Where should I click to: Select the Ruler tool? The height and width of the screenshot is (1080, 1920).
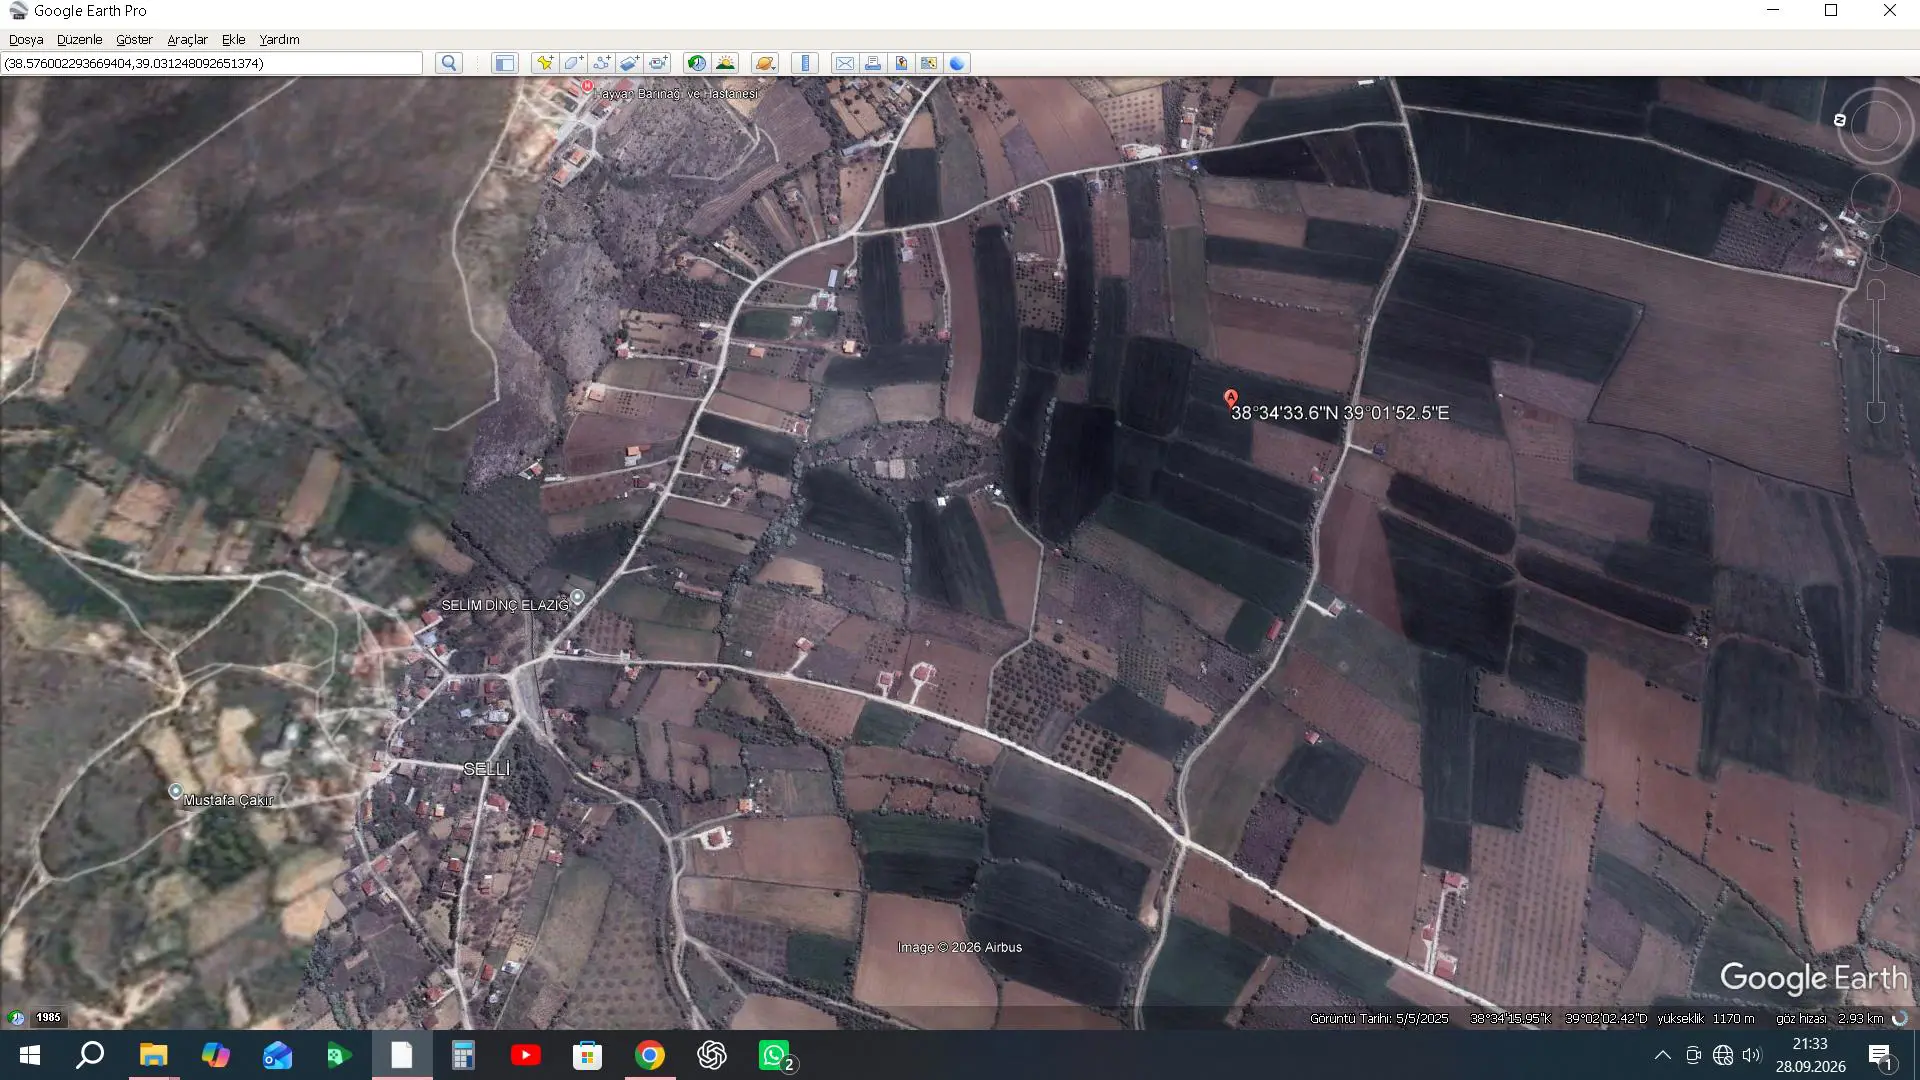(x=805, y=63)
